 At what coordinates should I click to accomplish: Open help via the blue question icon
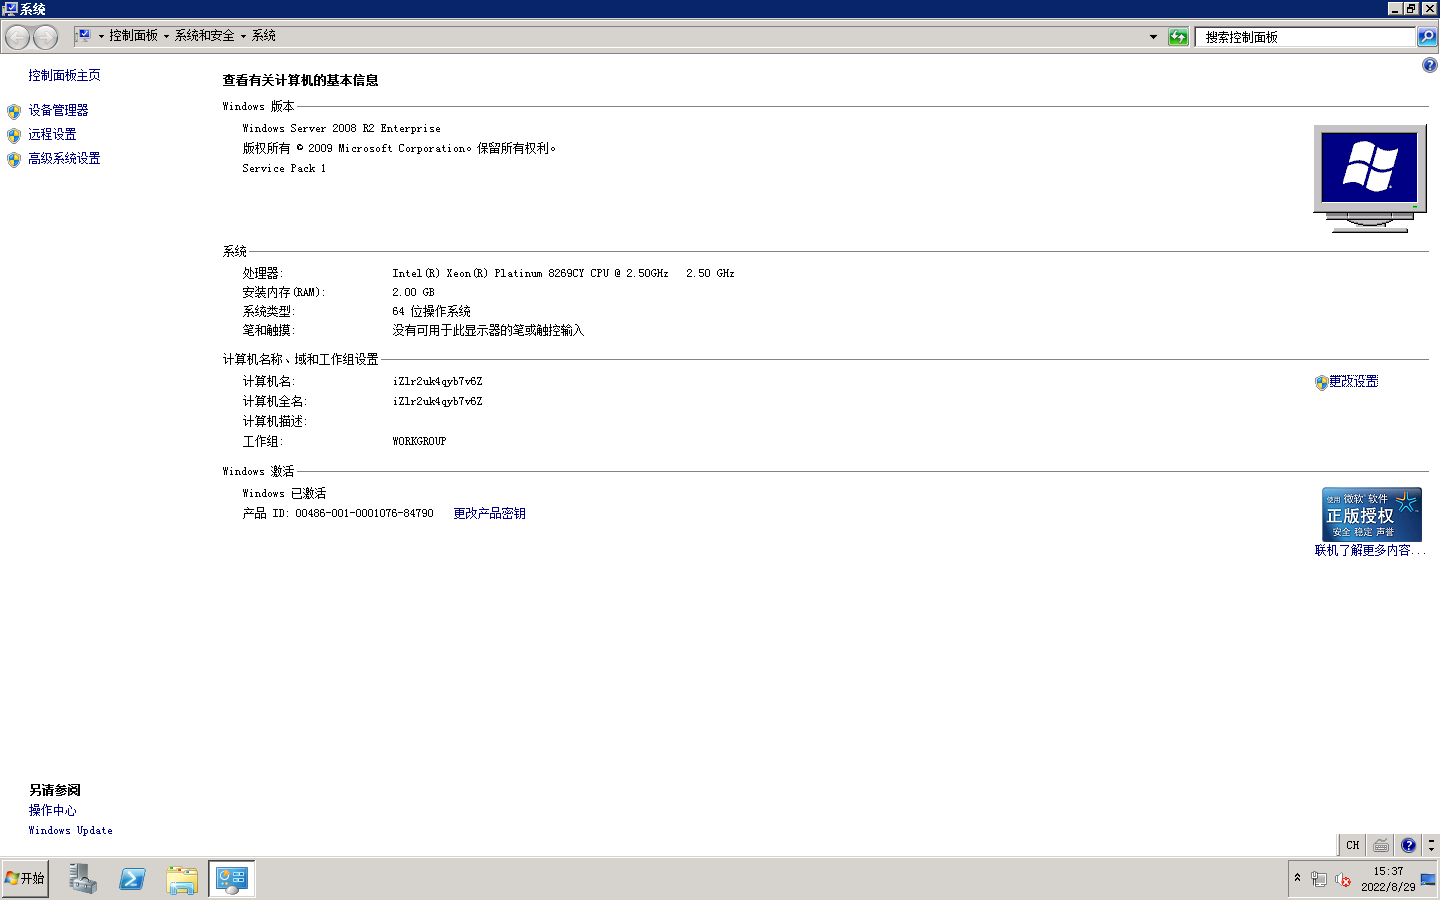[x=1429, y=66]
